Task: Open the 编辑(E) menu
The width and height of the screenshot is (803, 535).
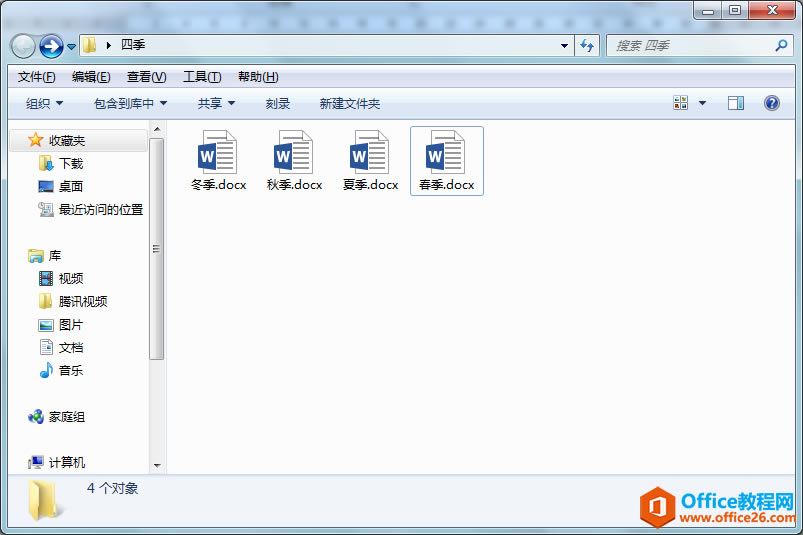Action: point(91,77)
